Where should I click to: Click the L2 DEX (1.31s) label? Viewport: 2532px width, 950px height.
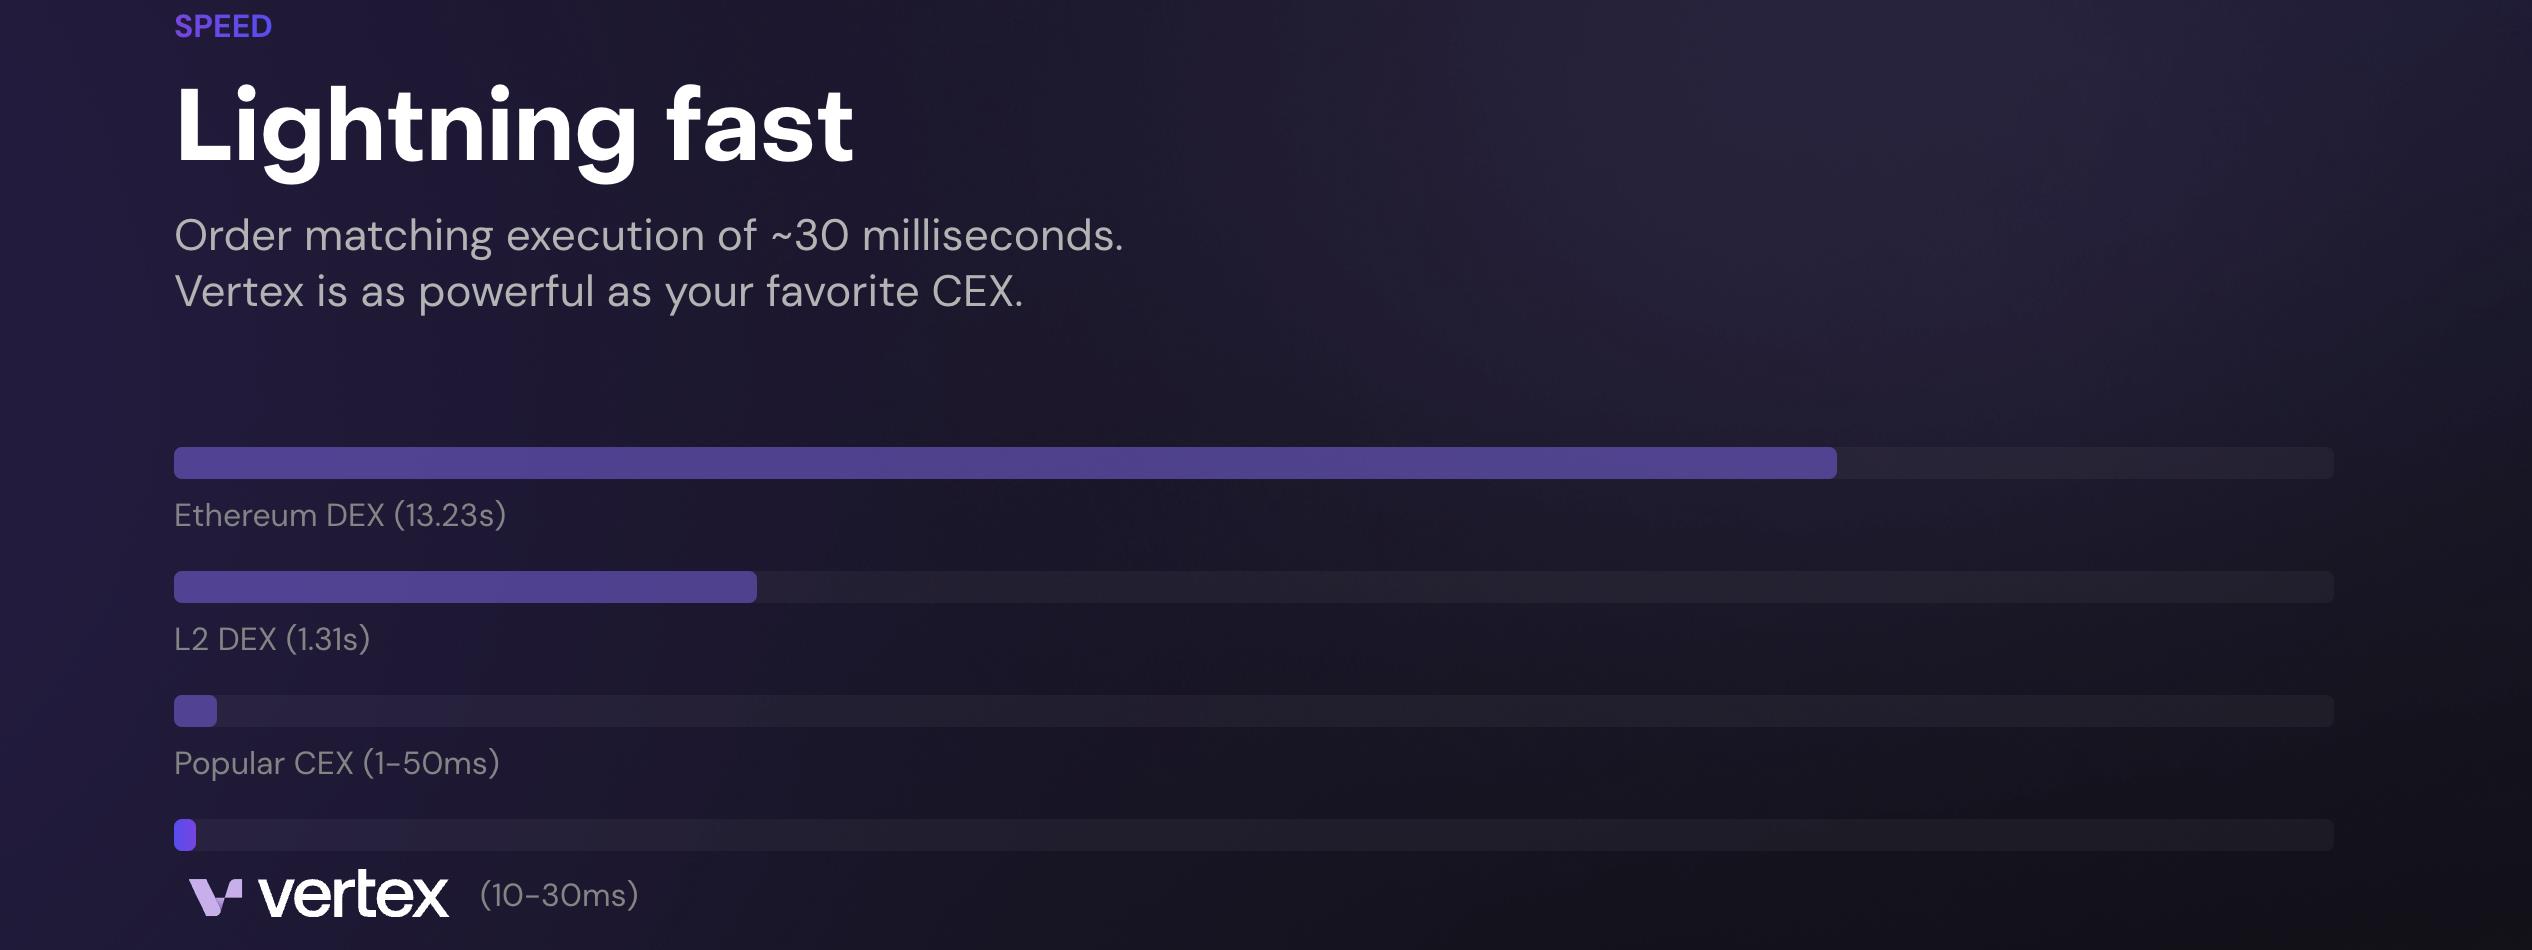coord(272,640)
